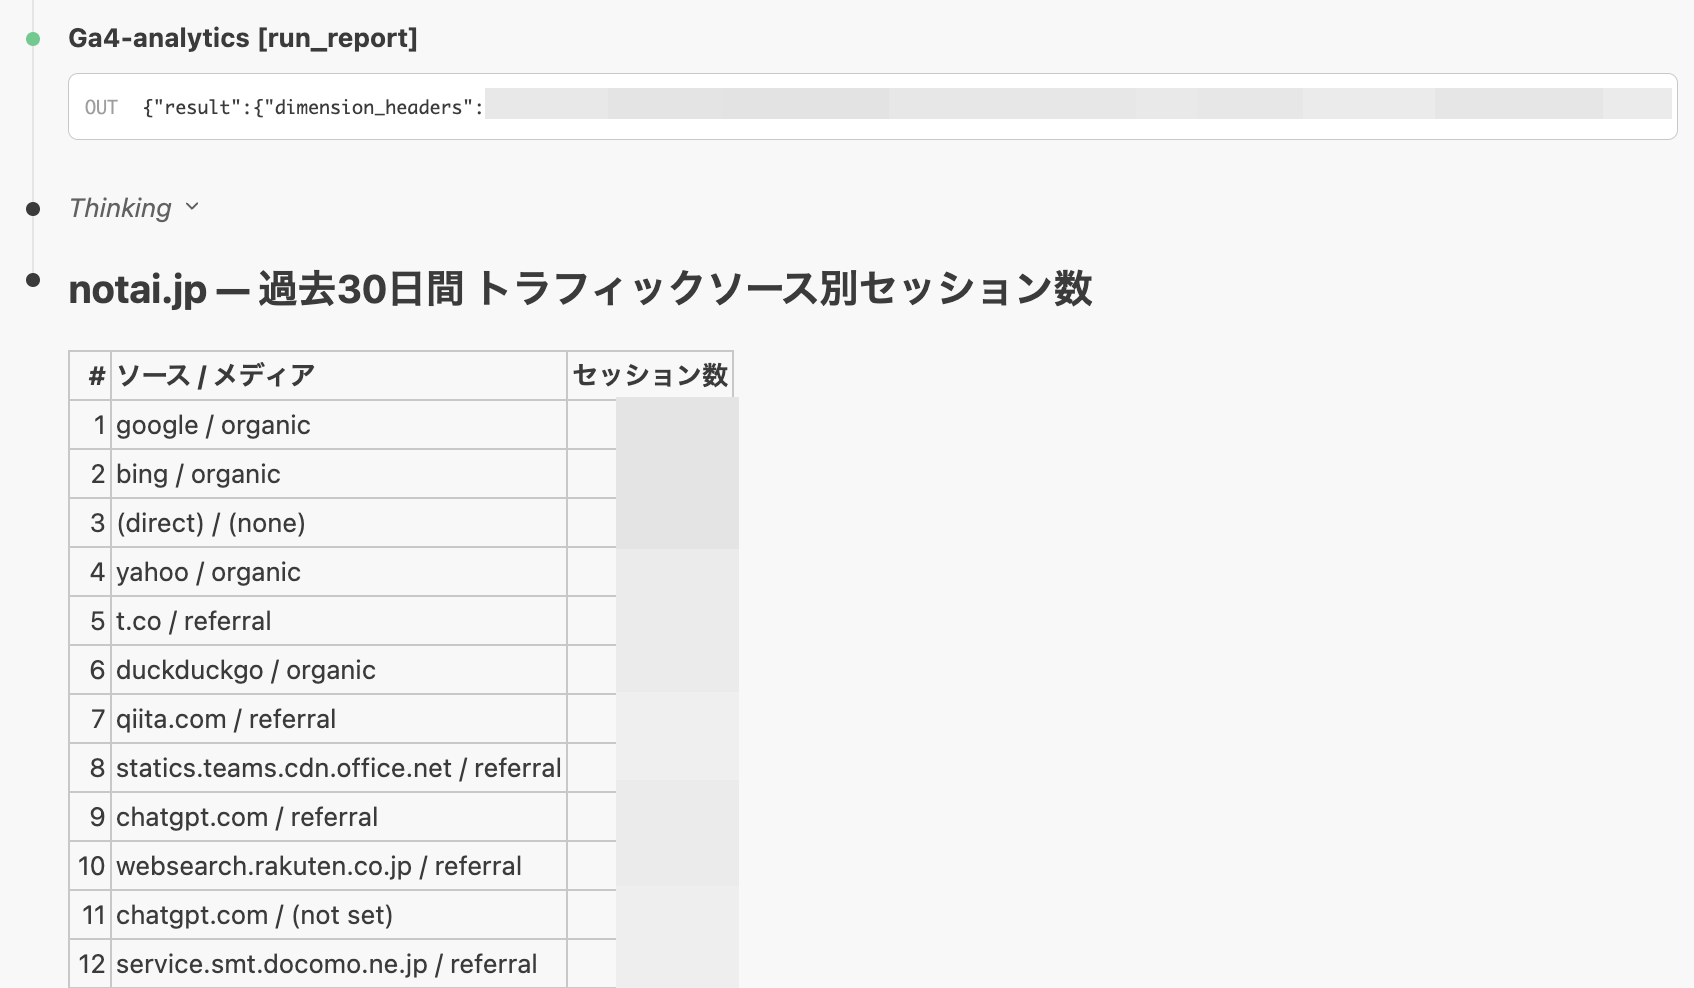Click the qiita.com / referral entry
Viewport: 1694px width, 988px height.
click(226, 718)
